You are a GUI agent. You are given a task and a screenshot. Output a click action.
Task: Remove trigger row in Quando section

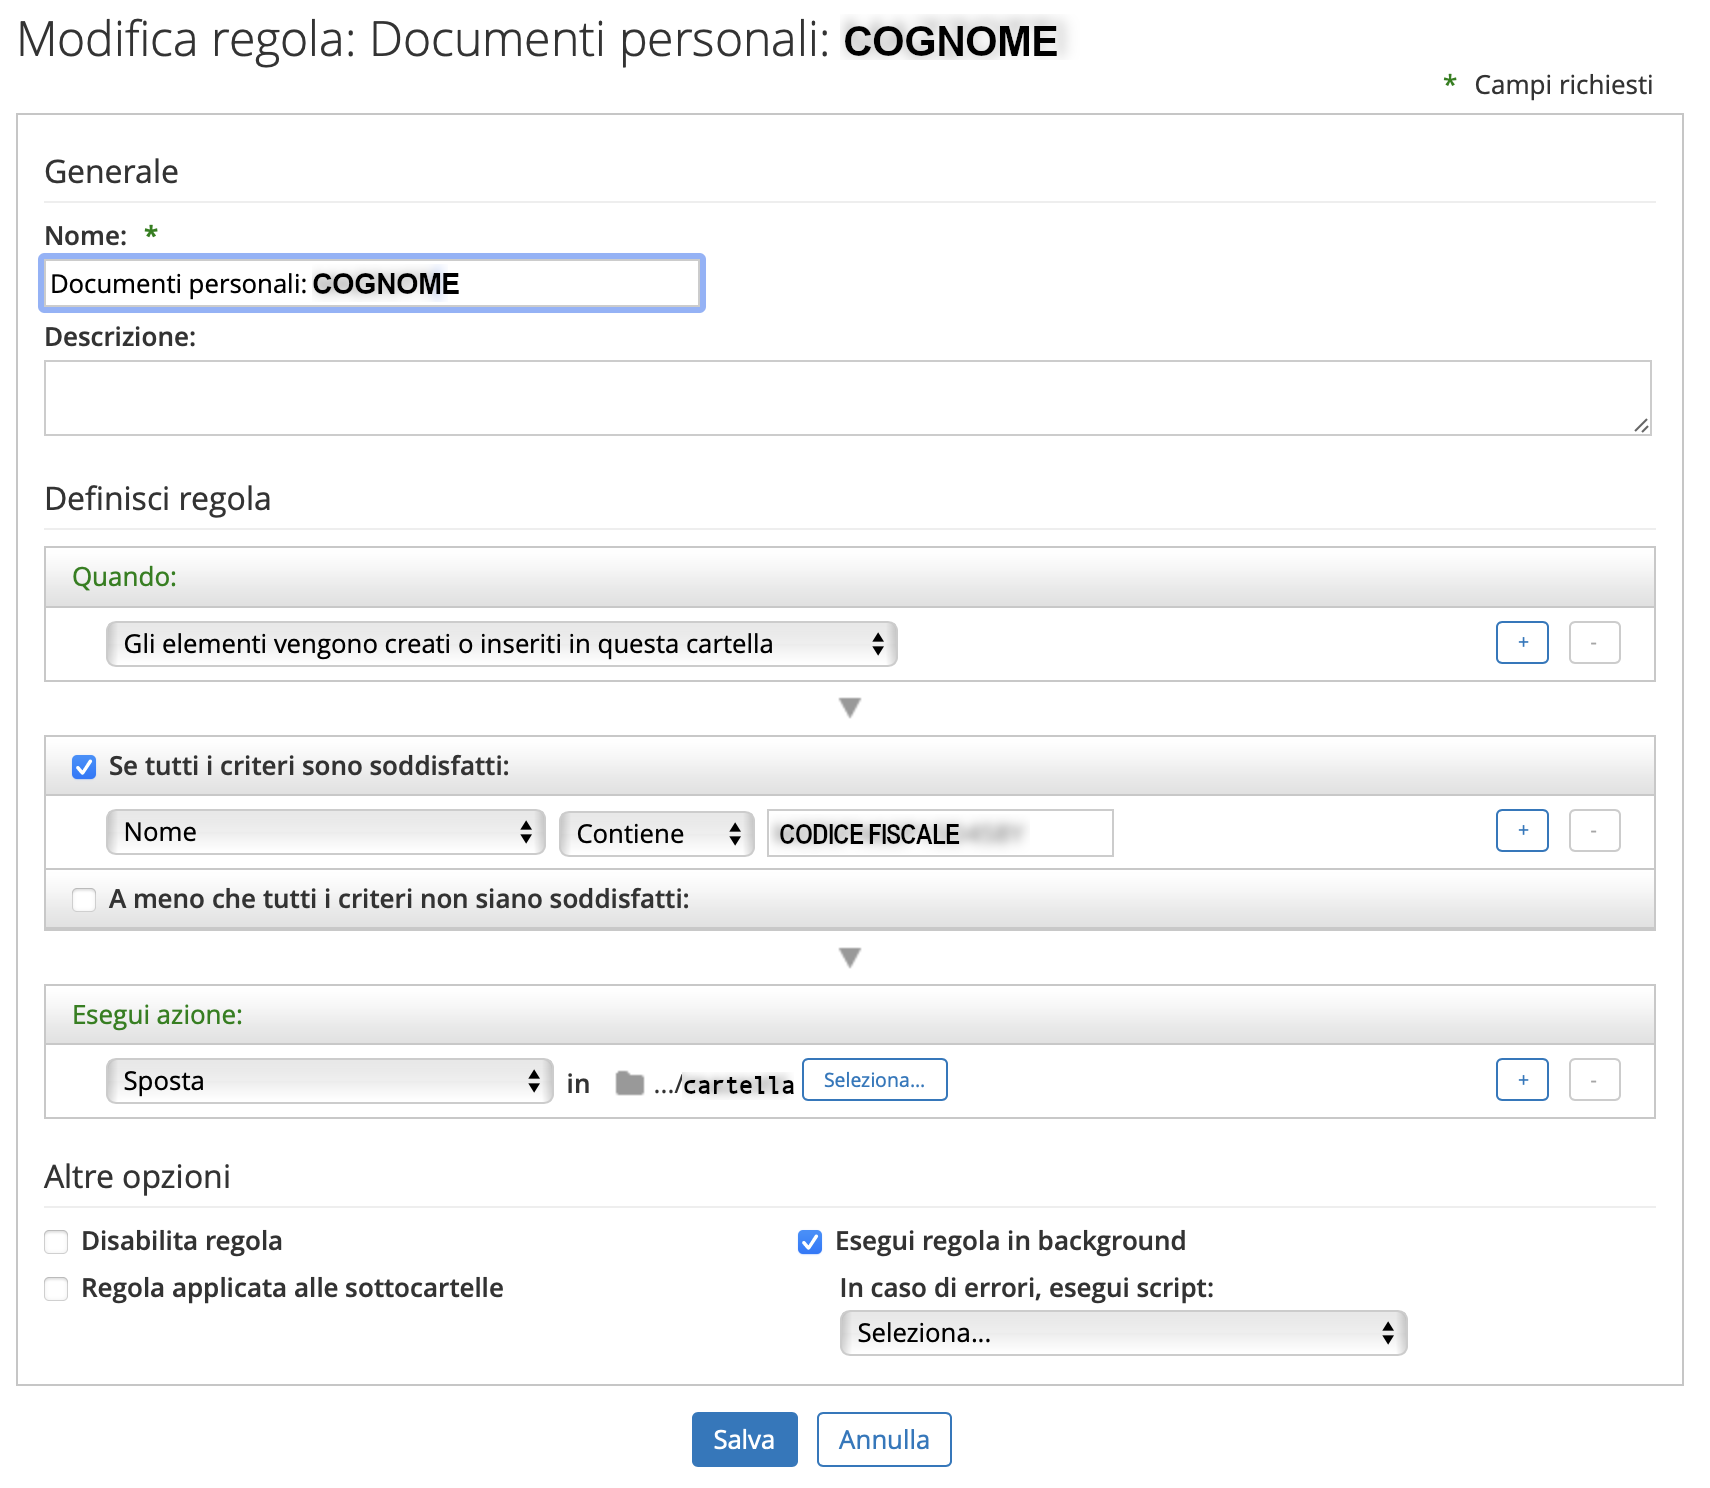click(x=1593, y=642)
